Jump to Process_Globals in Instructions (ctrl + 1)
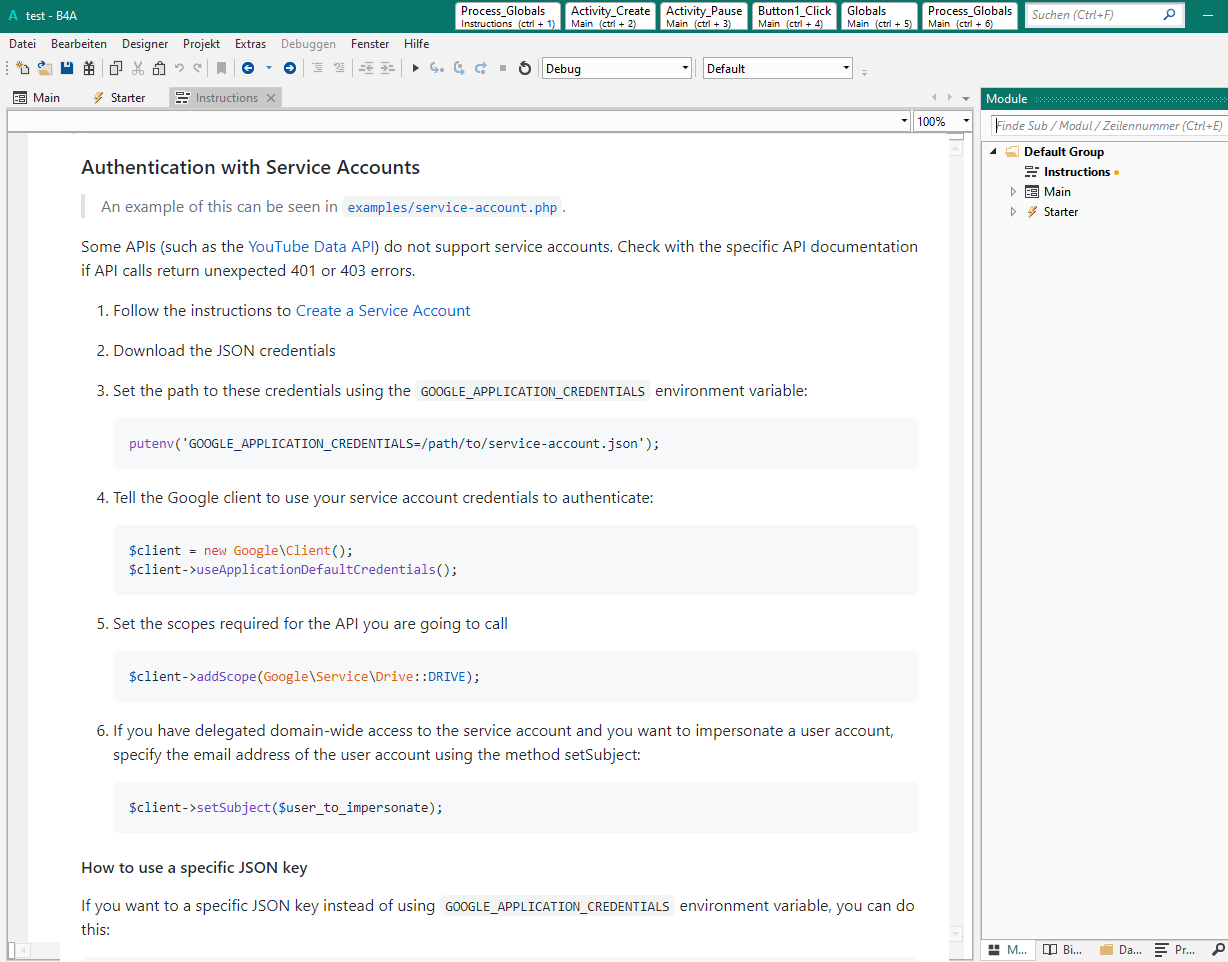This screenshot has height=962, width=1228. point(508,16)
